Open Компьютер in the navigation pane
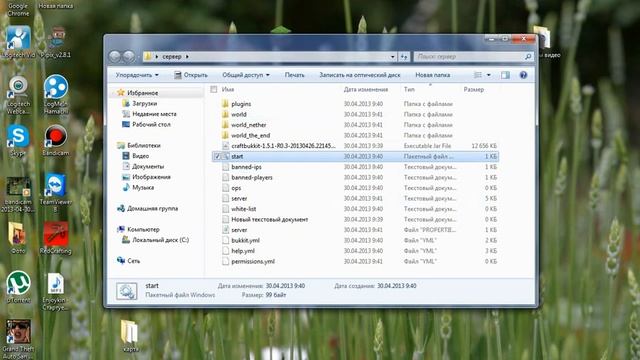The width and height of the screenshot is (640, 360). (x=143, y=229)
